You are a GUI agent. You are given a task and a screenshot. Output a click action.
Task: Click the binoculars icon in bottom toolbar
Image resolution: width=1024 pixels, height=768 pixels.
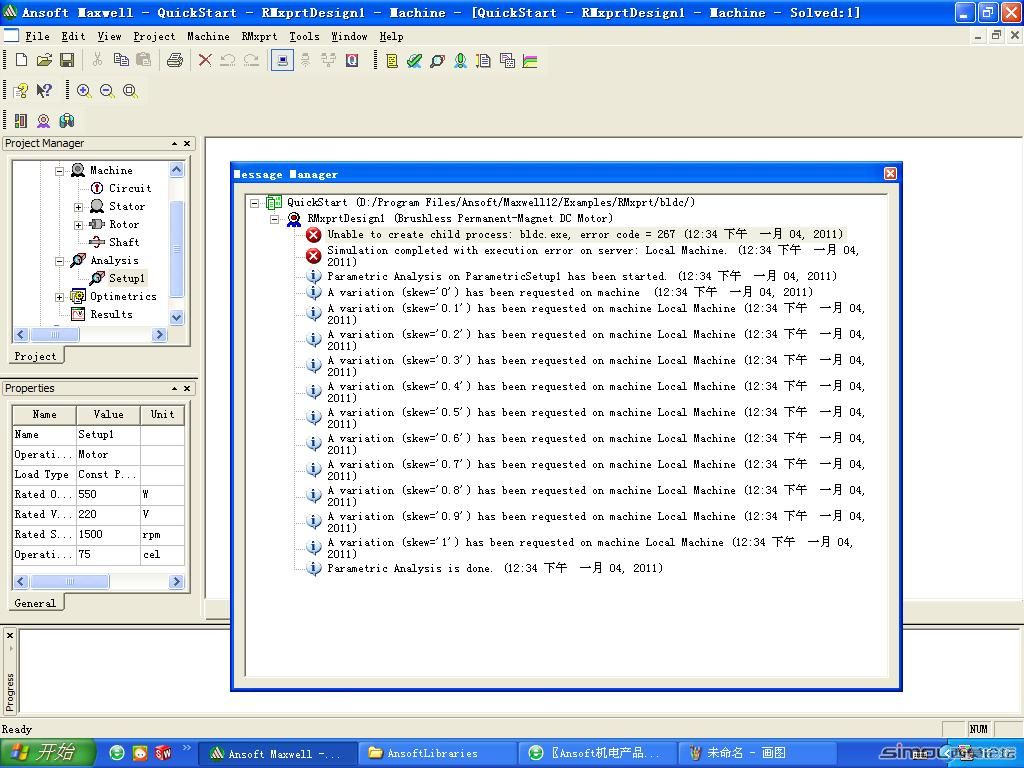coord(67,121)
